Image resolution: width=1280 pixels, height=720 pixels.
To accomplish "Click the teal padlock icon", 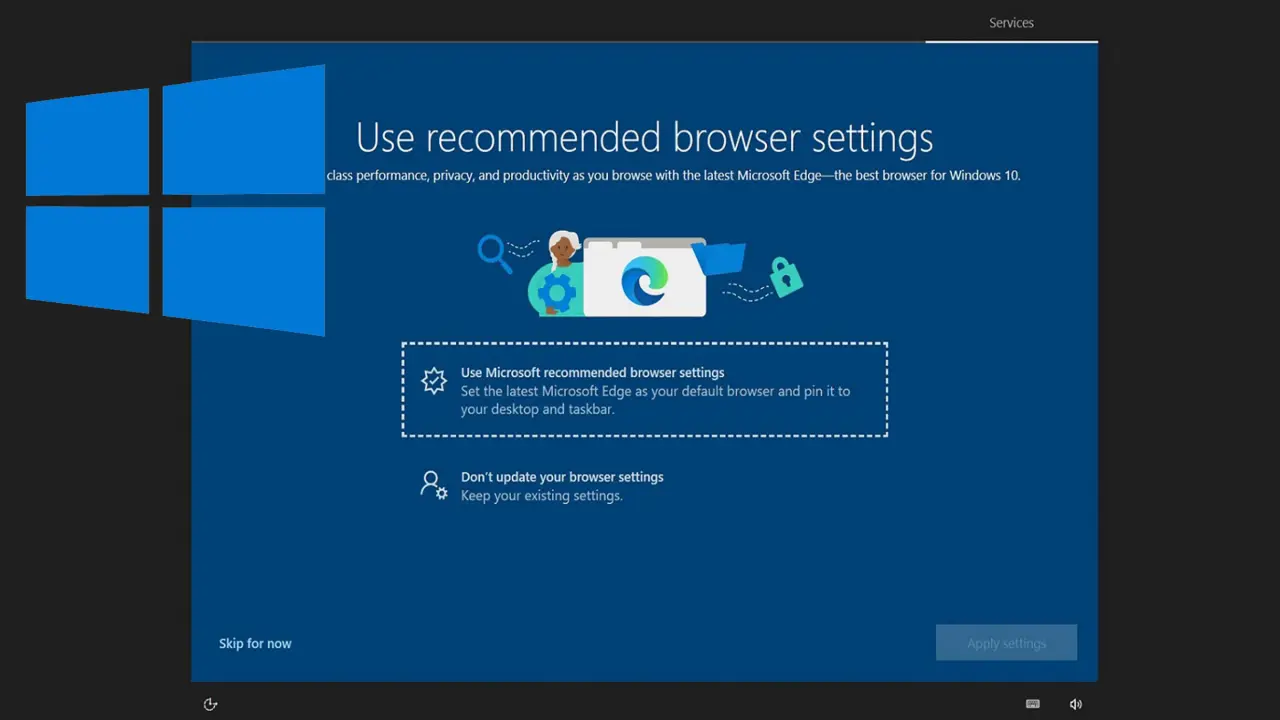I will tap(786, 277).
